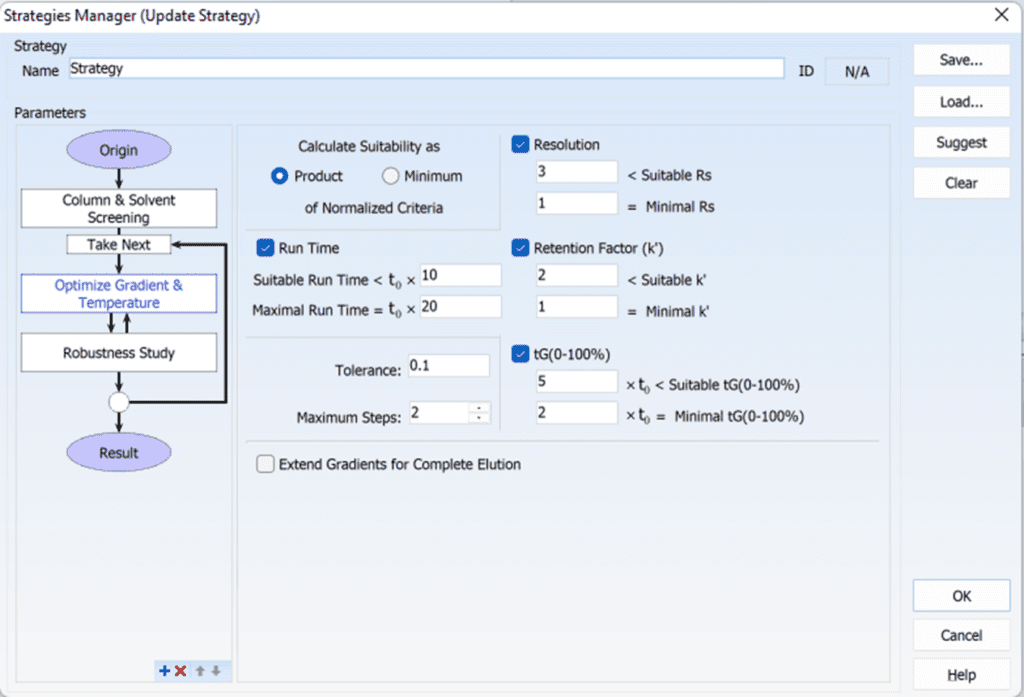Disable the Resolution criterion
This screenshot has width=1024, height=697.
click(x=520, y=144)
